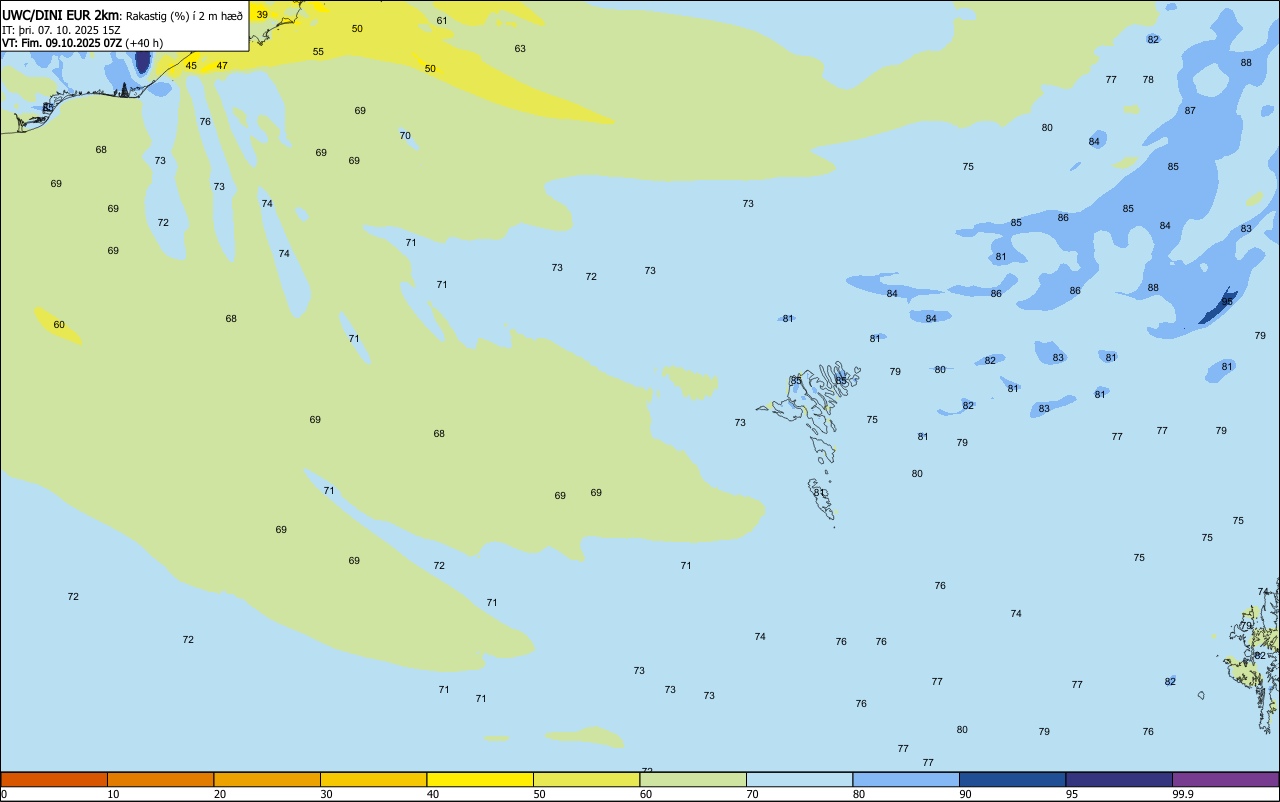1280x802 pixels.
Task: Select the 20–30 amber legend swatch
Action: [x=267, y=779]
